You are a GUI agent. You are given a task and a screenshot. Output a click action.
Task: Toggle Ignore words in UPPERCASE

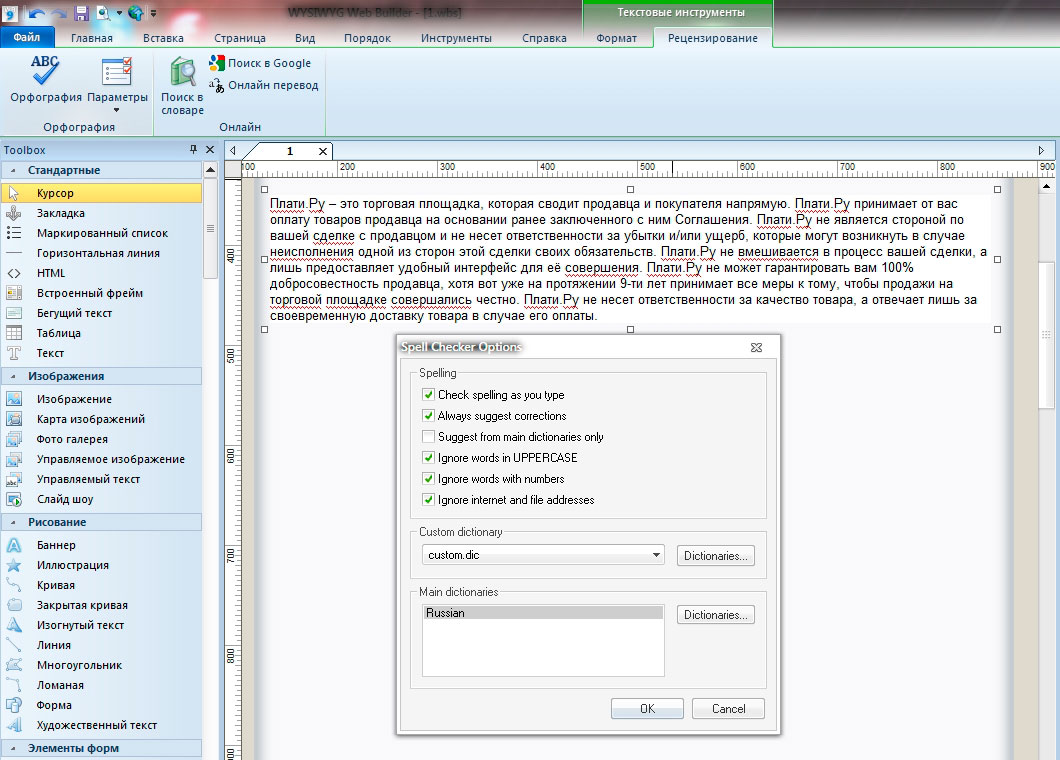click(428, 457)
